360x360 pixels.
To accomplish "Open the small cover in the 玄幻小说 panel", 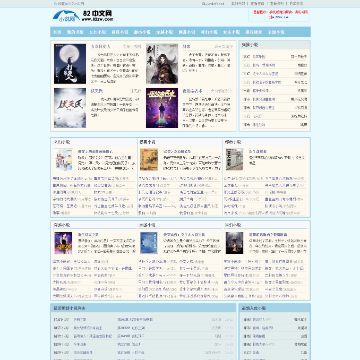I will click(63, 160).
